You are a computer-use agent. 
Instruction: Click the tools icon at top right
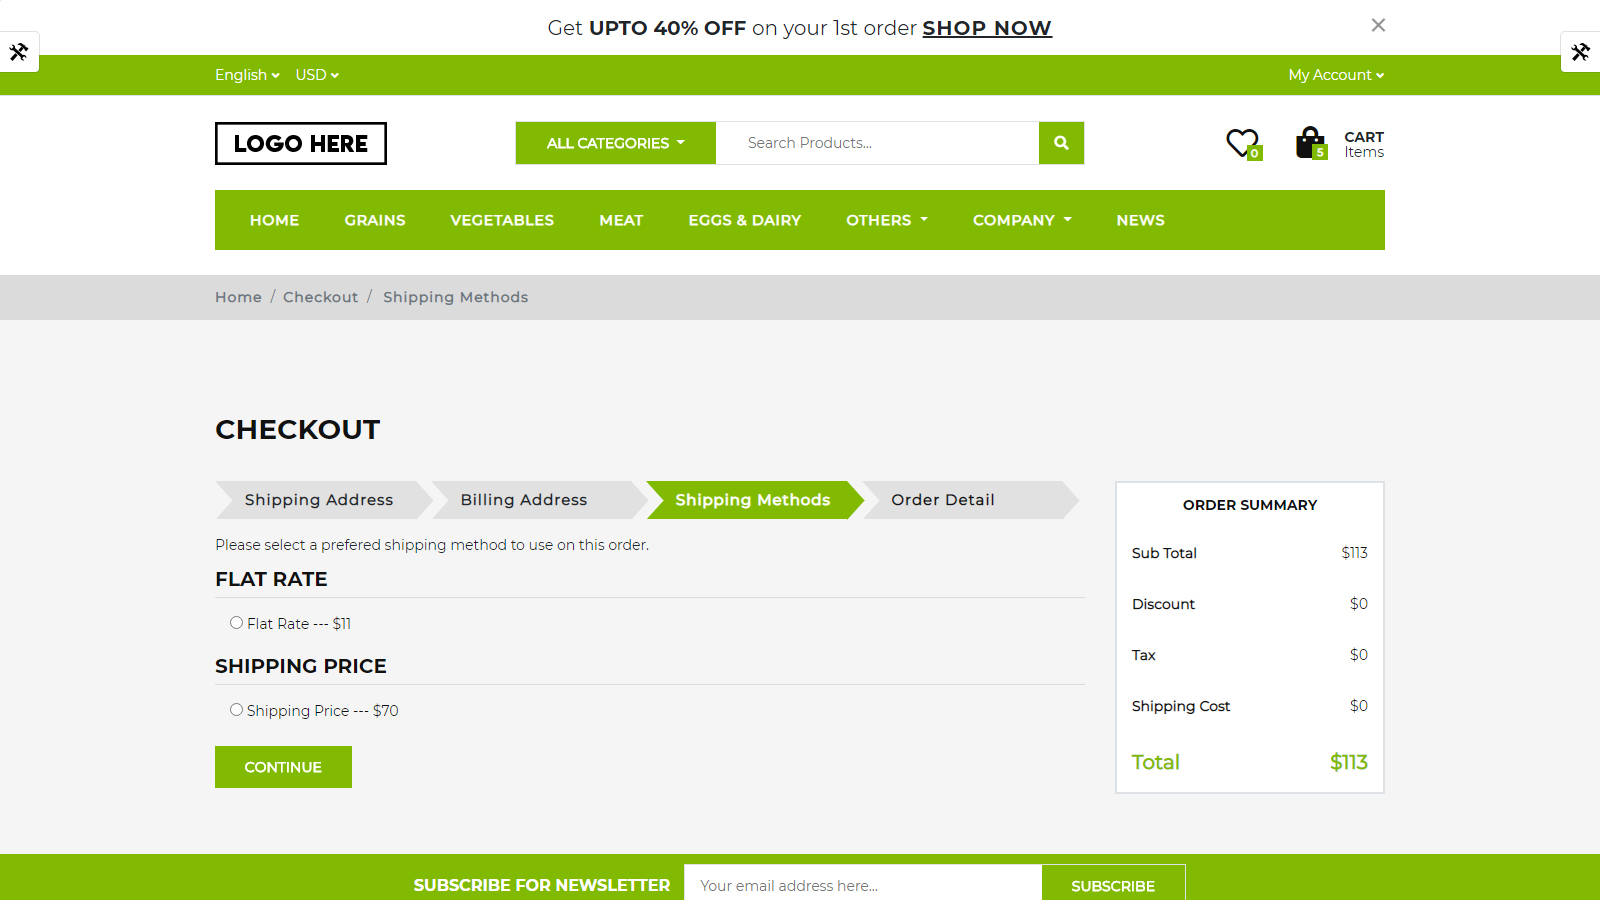pyautogui.click(x=1580, y=51)
